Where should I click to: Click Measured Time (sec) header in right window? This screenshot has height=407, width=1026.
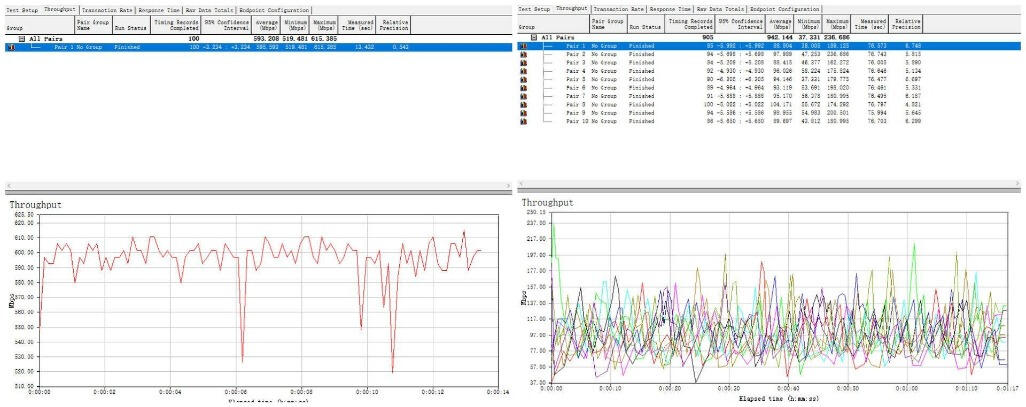872,24
